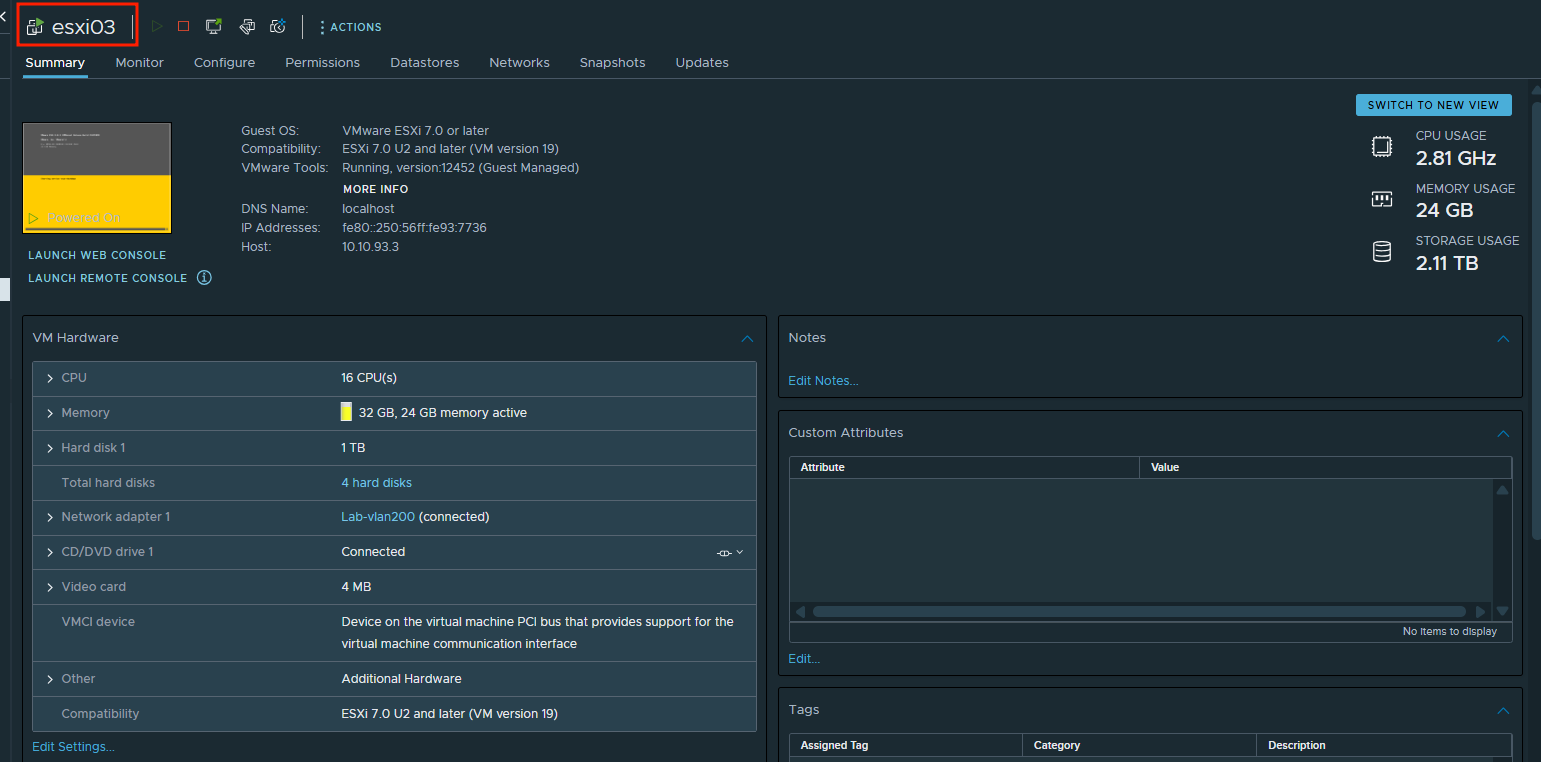Open the 4 hard disks link
Screen dimensions: 1541x762
pyautogui.click(x=376, y=483)
